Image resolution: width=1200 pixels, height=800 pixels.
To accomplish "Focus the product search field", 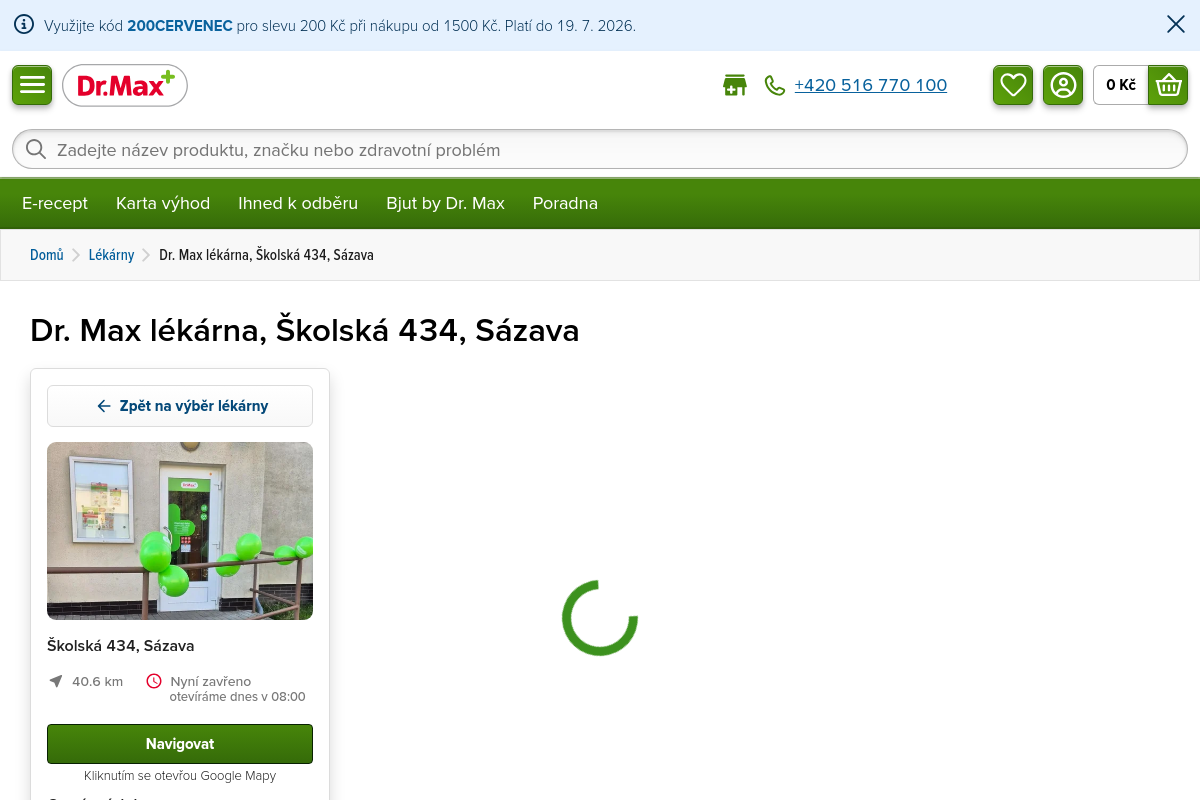I will (x=600, y=149).
